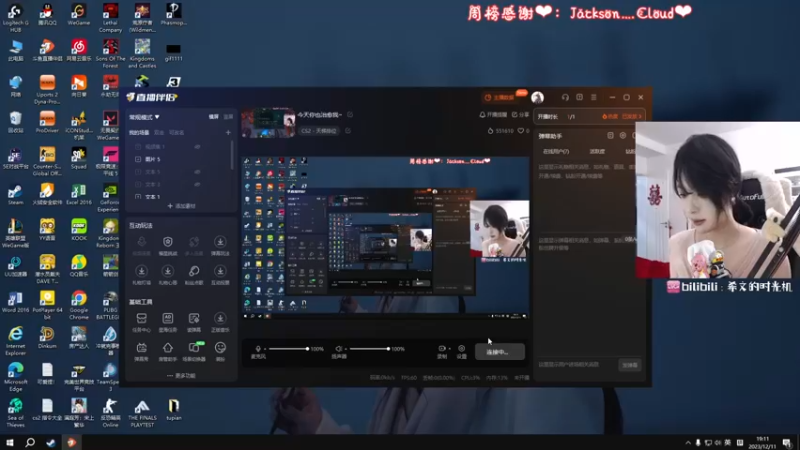Toggle visibility of the first source row

tap(197, 146)
